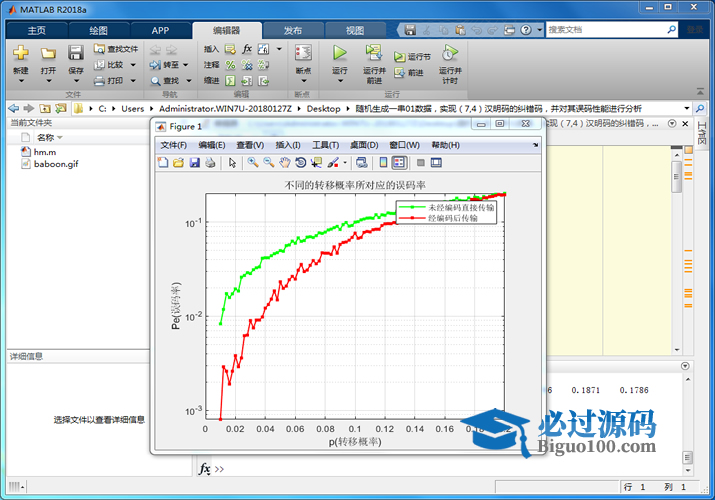715x500 pixels.
Task: Expand the 运行 dropdown arrow
Action: pyautogui.click(x=340, y=81)
